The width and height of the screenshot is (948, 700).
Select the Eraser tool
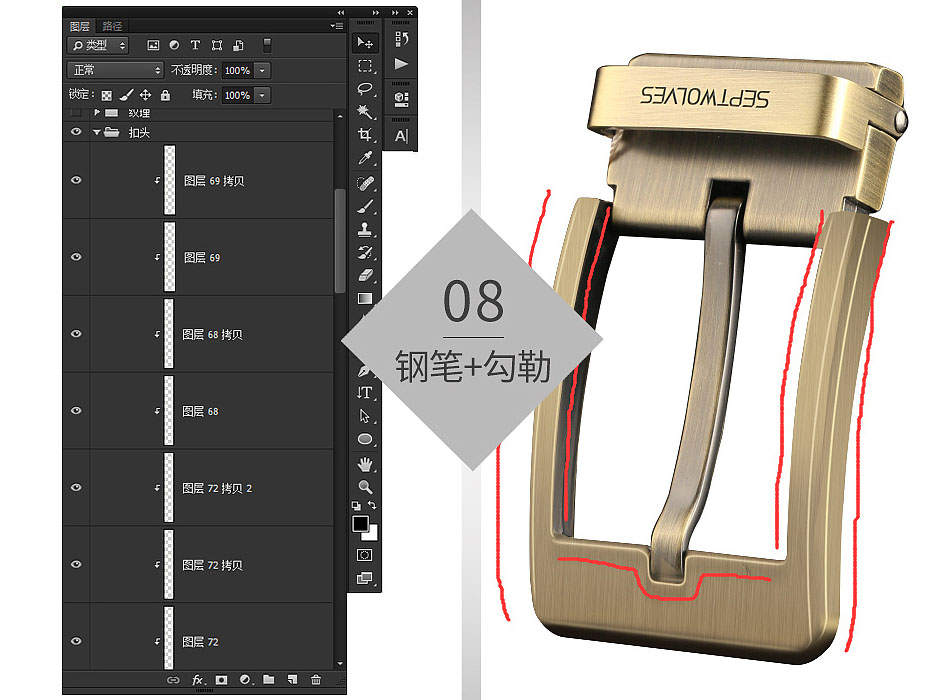pos(365,275)
